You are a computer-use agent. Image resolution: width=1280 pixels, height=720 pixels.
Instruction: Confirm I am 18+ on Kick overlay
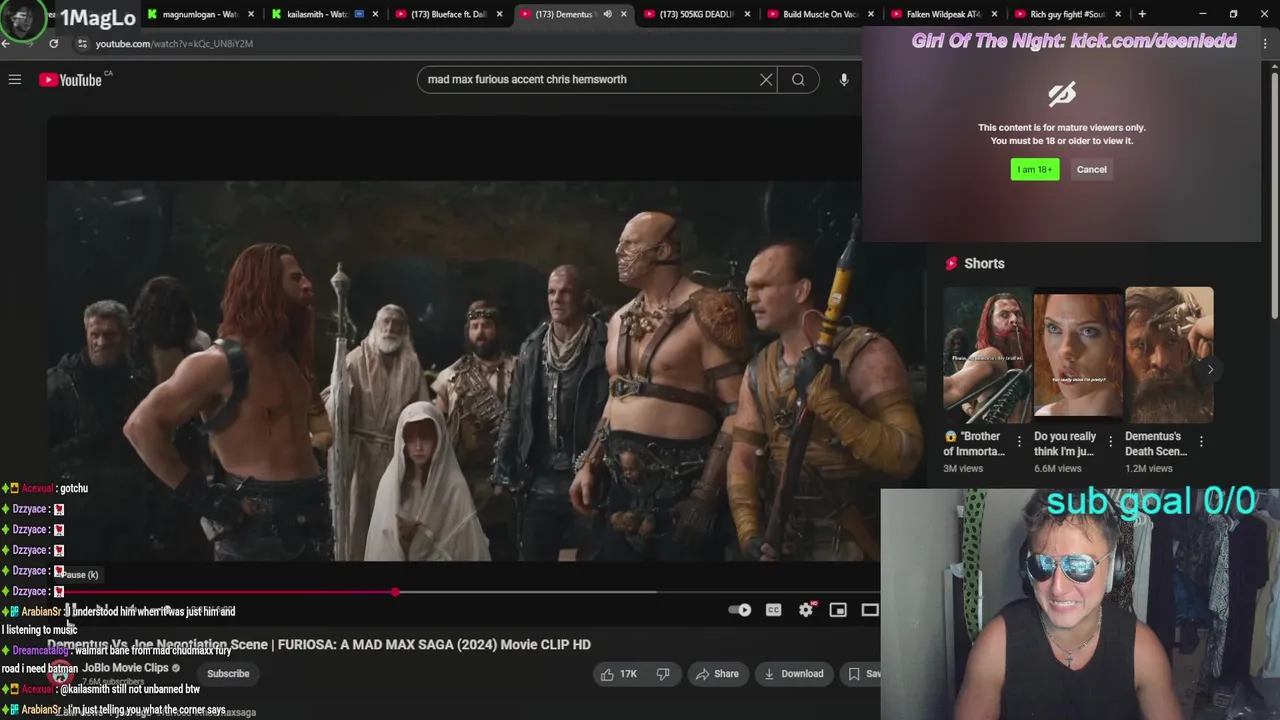point(1035,169)
